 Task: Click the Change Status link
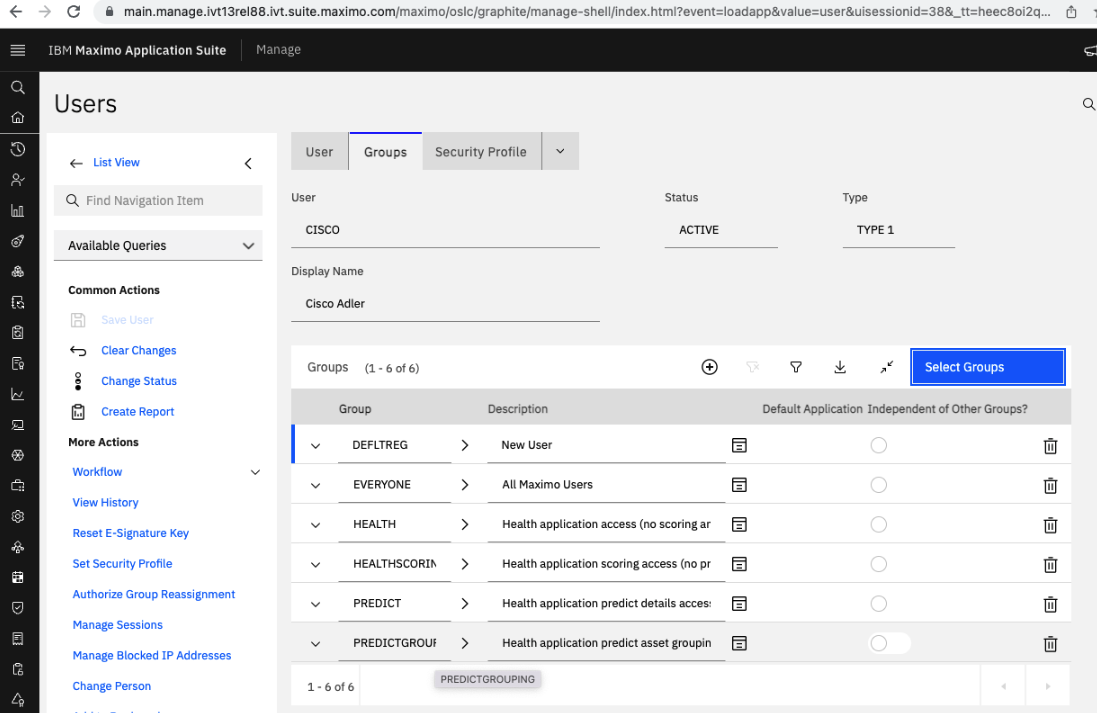pyautogui.click(x=139, y=381)
